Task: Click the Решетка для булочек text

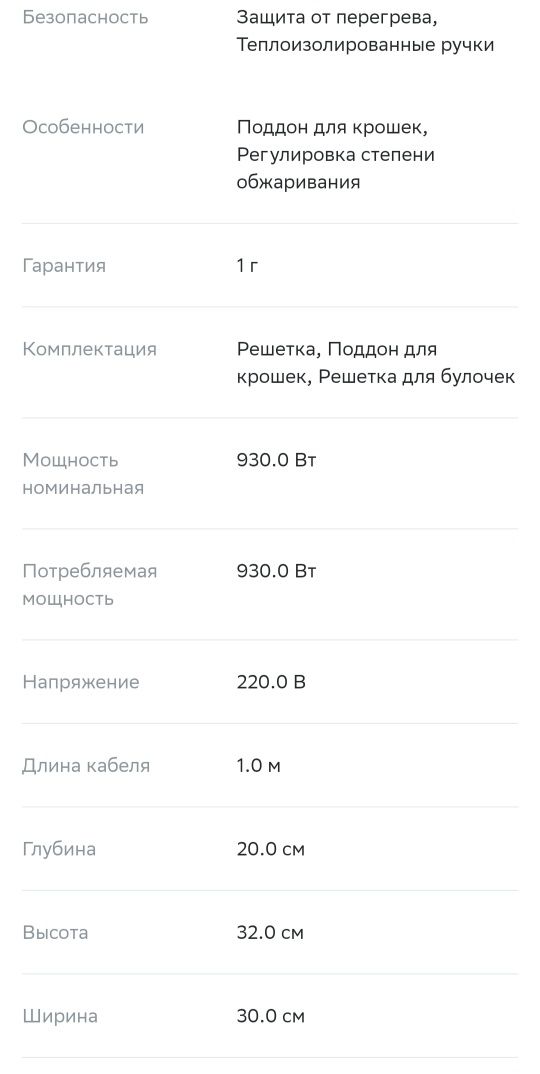Action: [417, 377]
